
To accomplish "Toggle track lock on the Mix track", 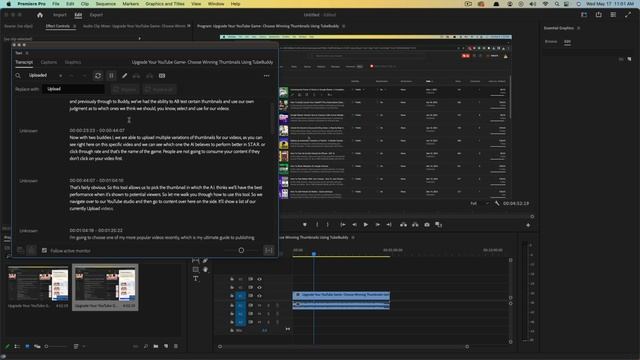I will click(232, 330).
